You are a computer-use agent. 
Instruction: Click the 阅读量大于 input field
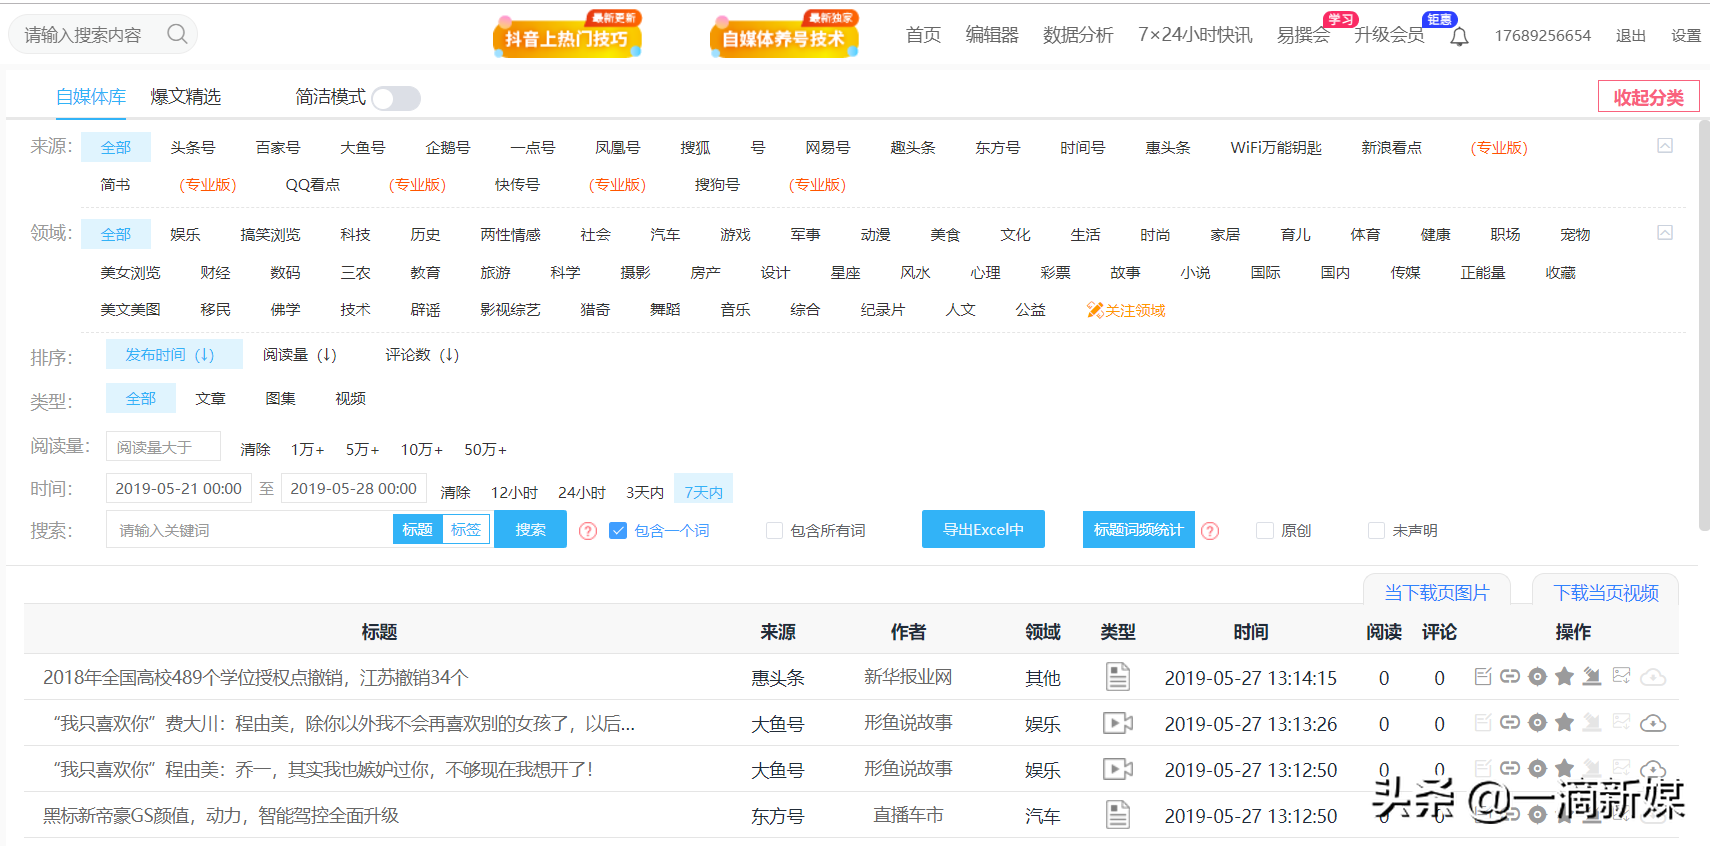(164, 447)
